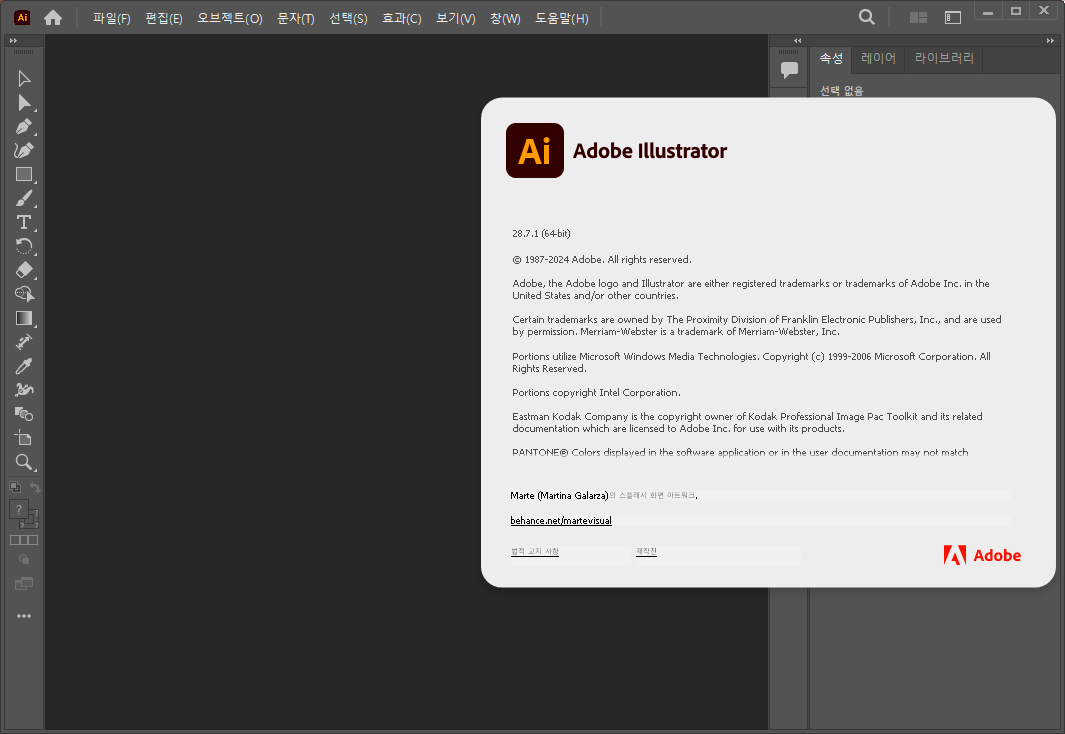Open workspace switcher icon

coord(953,18)
